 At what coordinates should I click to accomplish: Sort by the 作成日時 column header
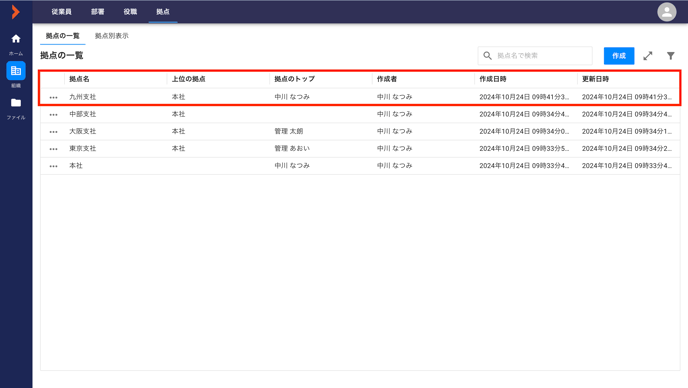[x=493, y=79]
